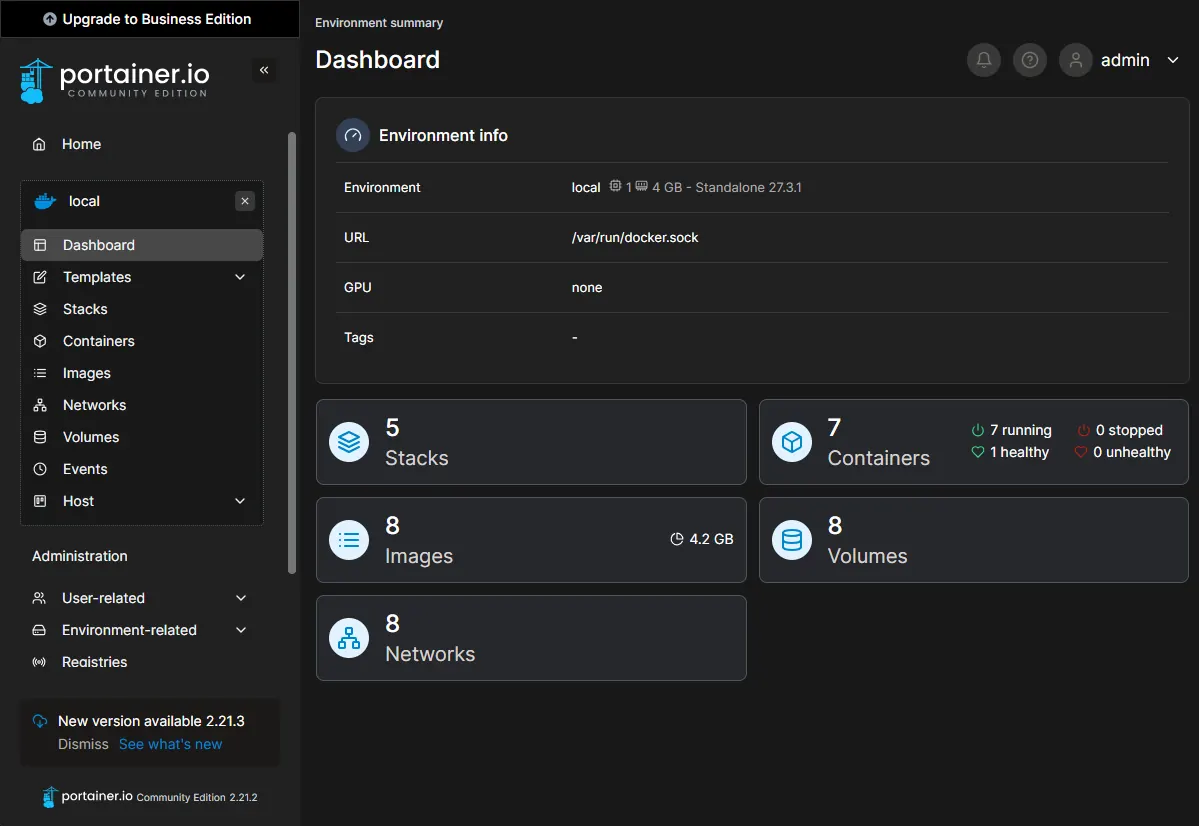Open Containers from the sidebar

[x=99, y=342]
